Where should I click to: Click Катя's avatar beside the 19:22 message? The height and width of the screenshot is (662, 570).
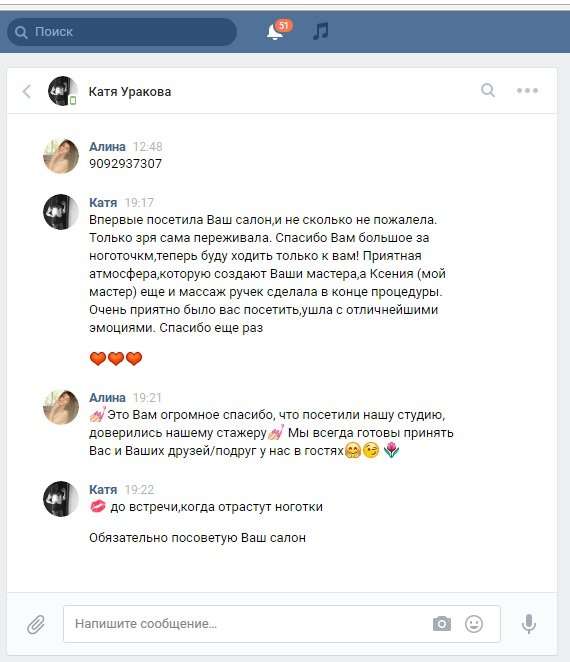coord(61,499)
